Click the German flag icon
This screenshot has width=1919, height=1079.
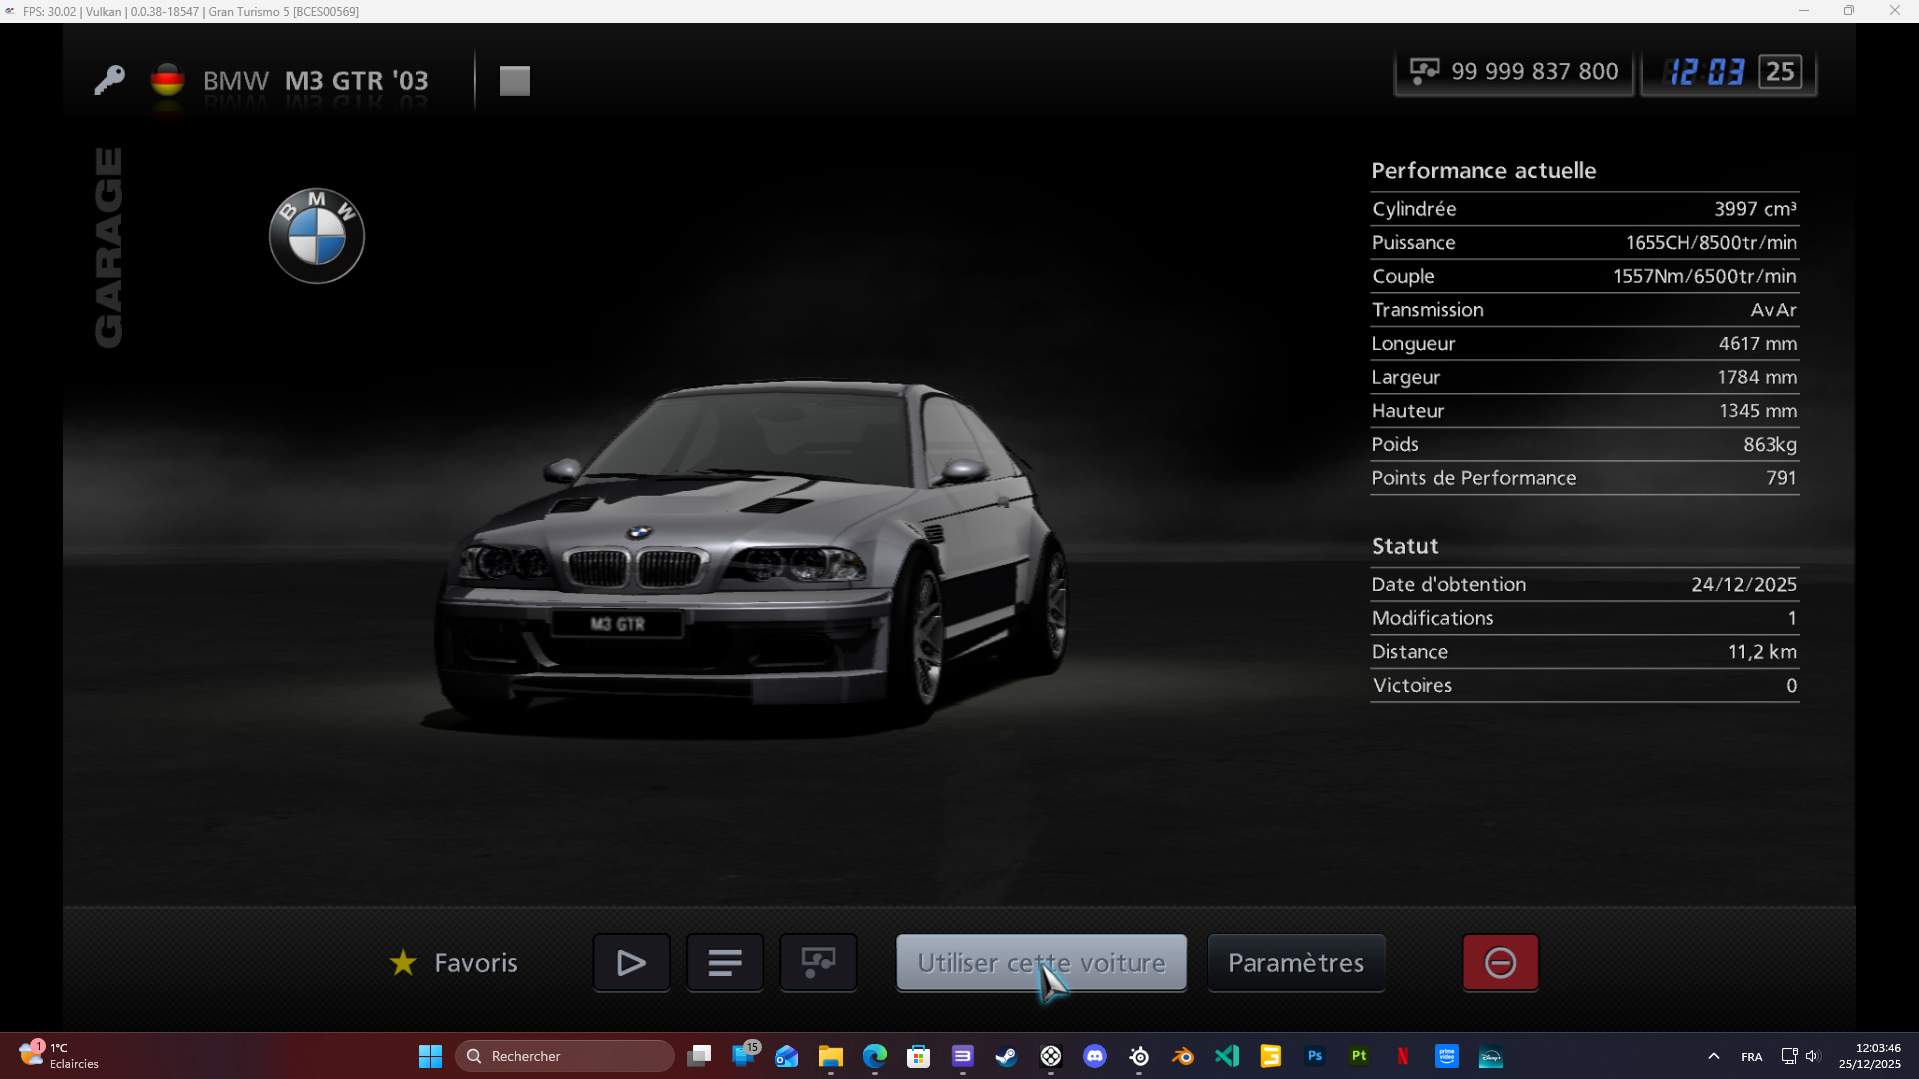click(167, 80)
